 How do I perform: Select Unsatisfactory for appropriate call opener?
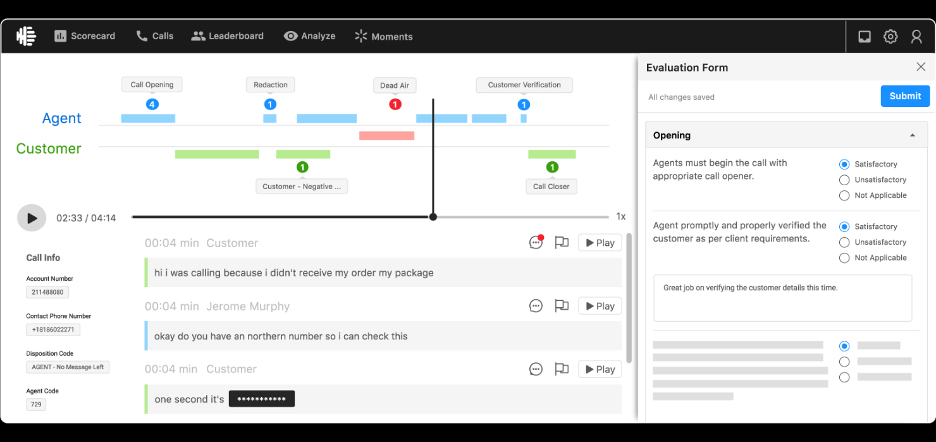(844, 180)
